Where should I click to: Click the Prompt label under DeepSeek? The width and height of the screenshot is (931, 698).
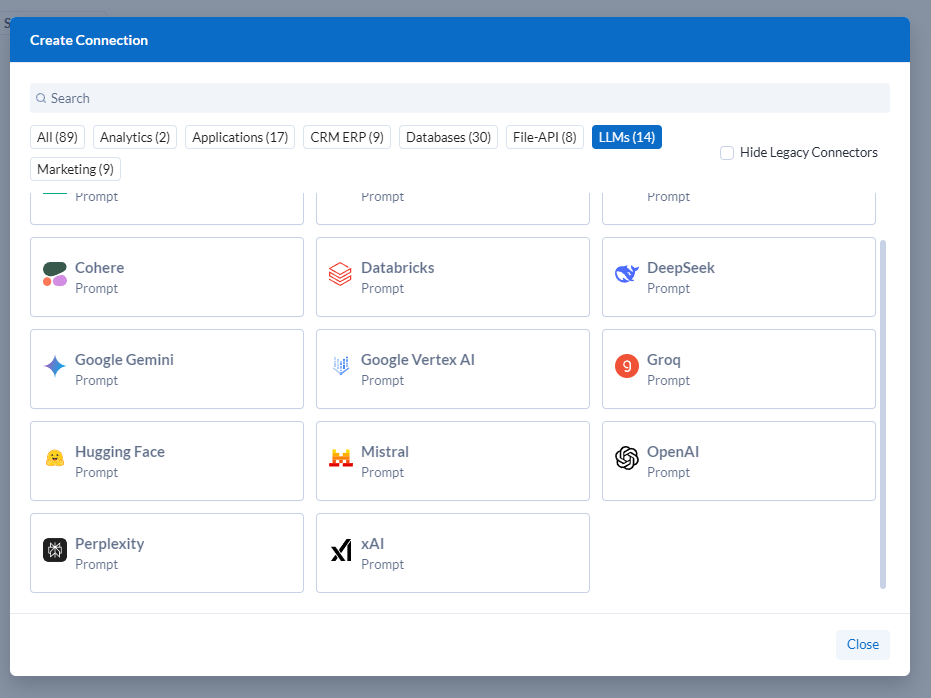(668, 288)
